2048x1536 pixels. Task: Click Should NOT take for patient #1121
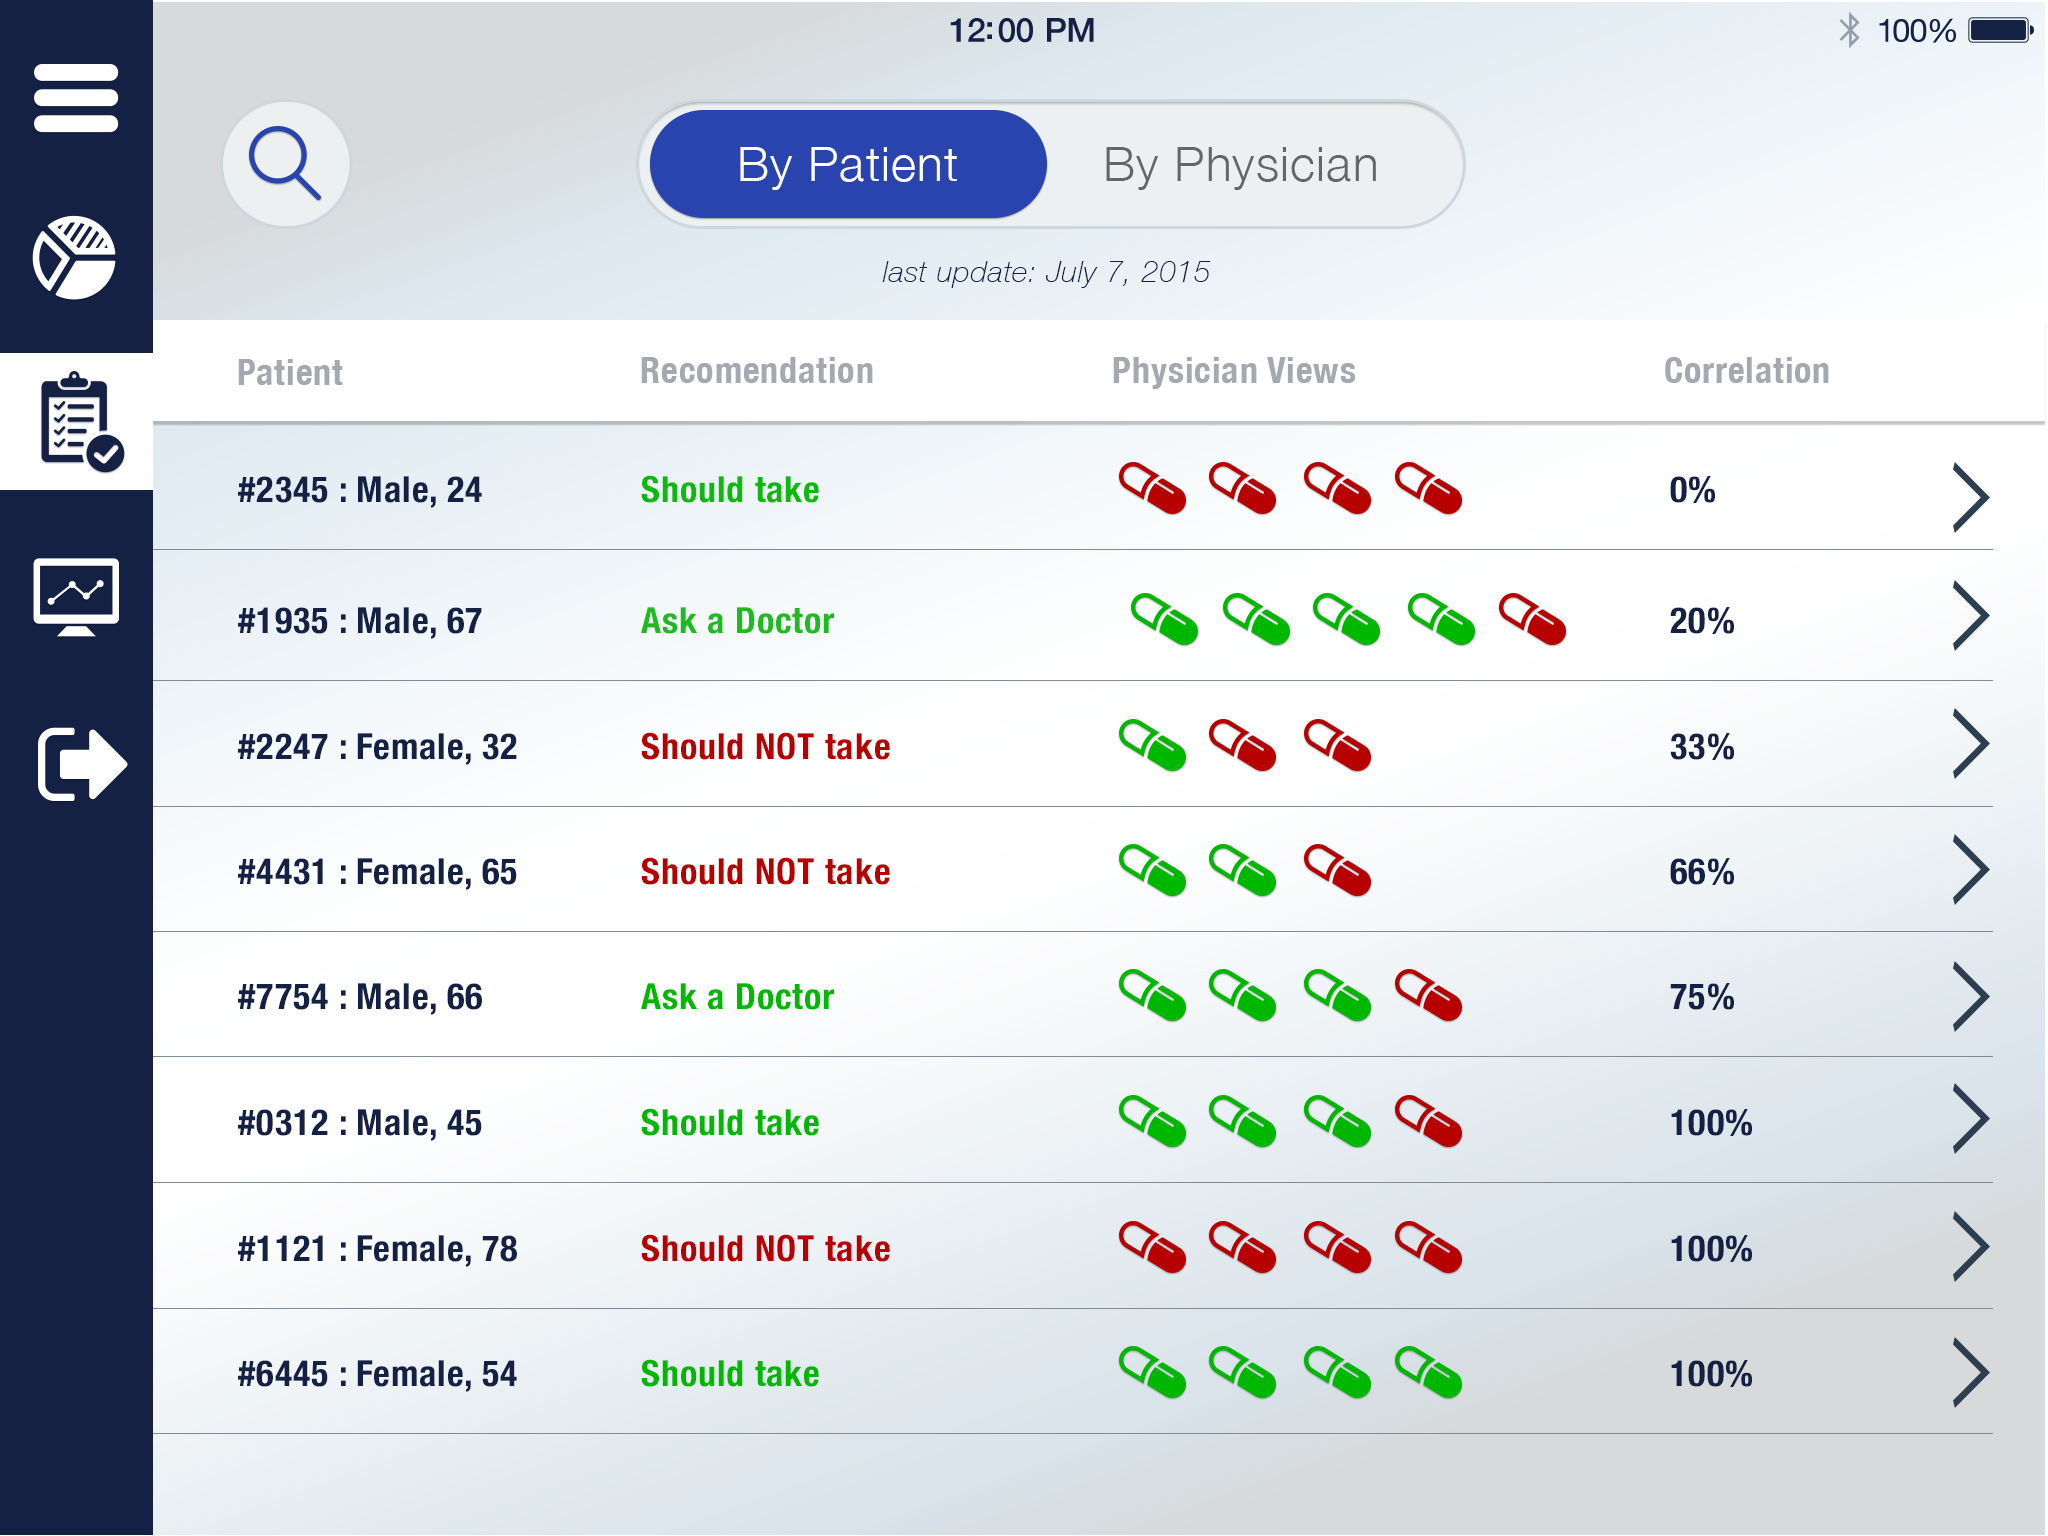(x=765, y=1249)
